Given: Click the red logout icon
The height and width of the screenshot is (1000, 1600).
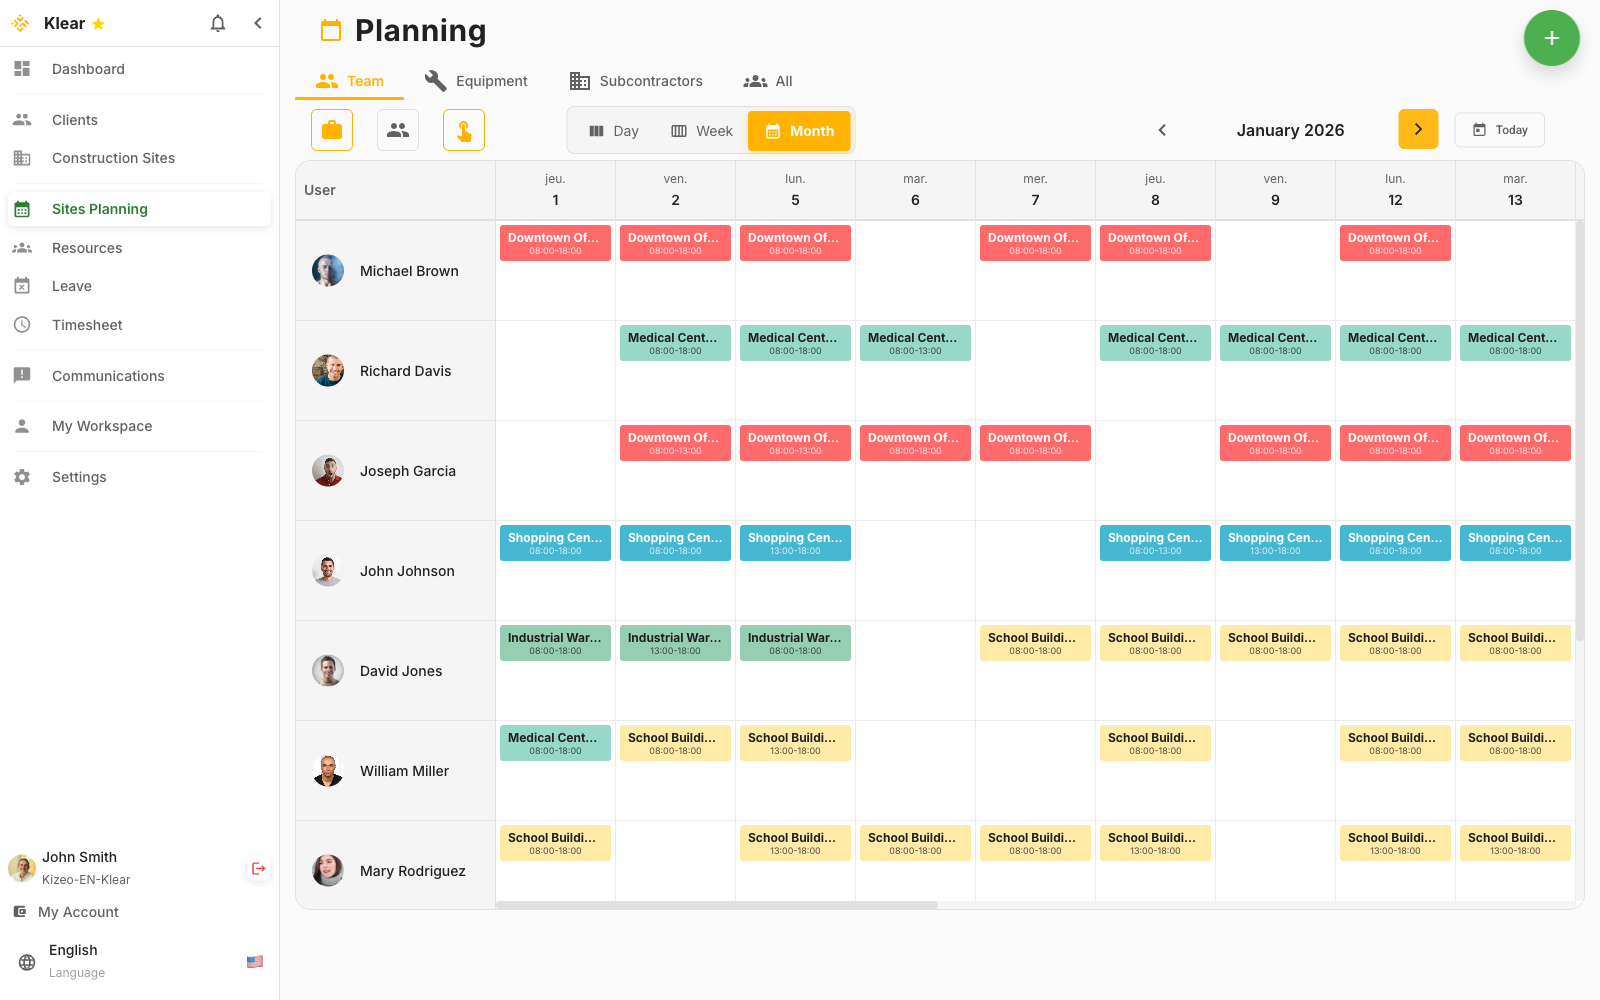Looking at the screenshot, I should (258, 868).
